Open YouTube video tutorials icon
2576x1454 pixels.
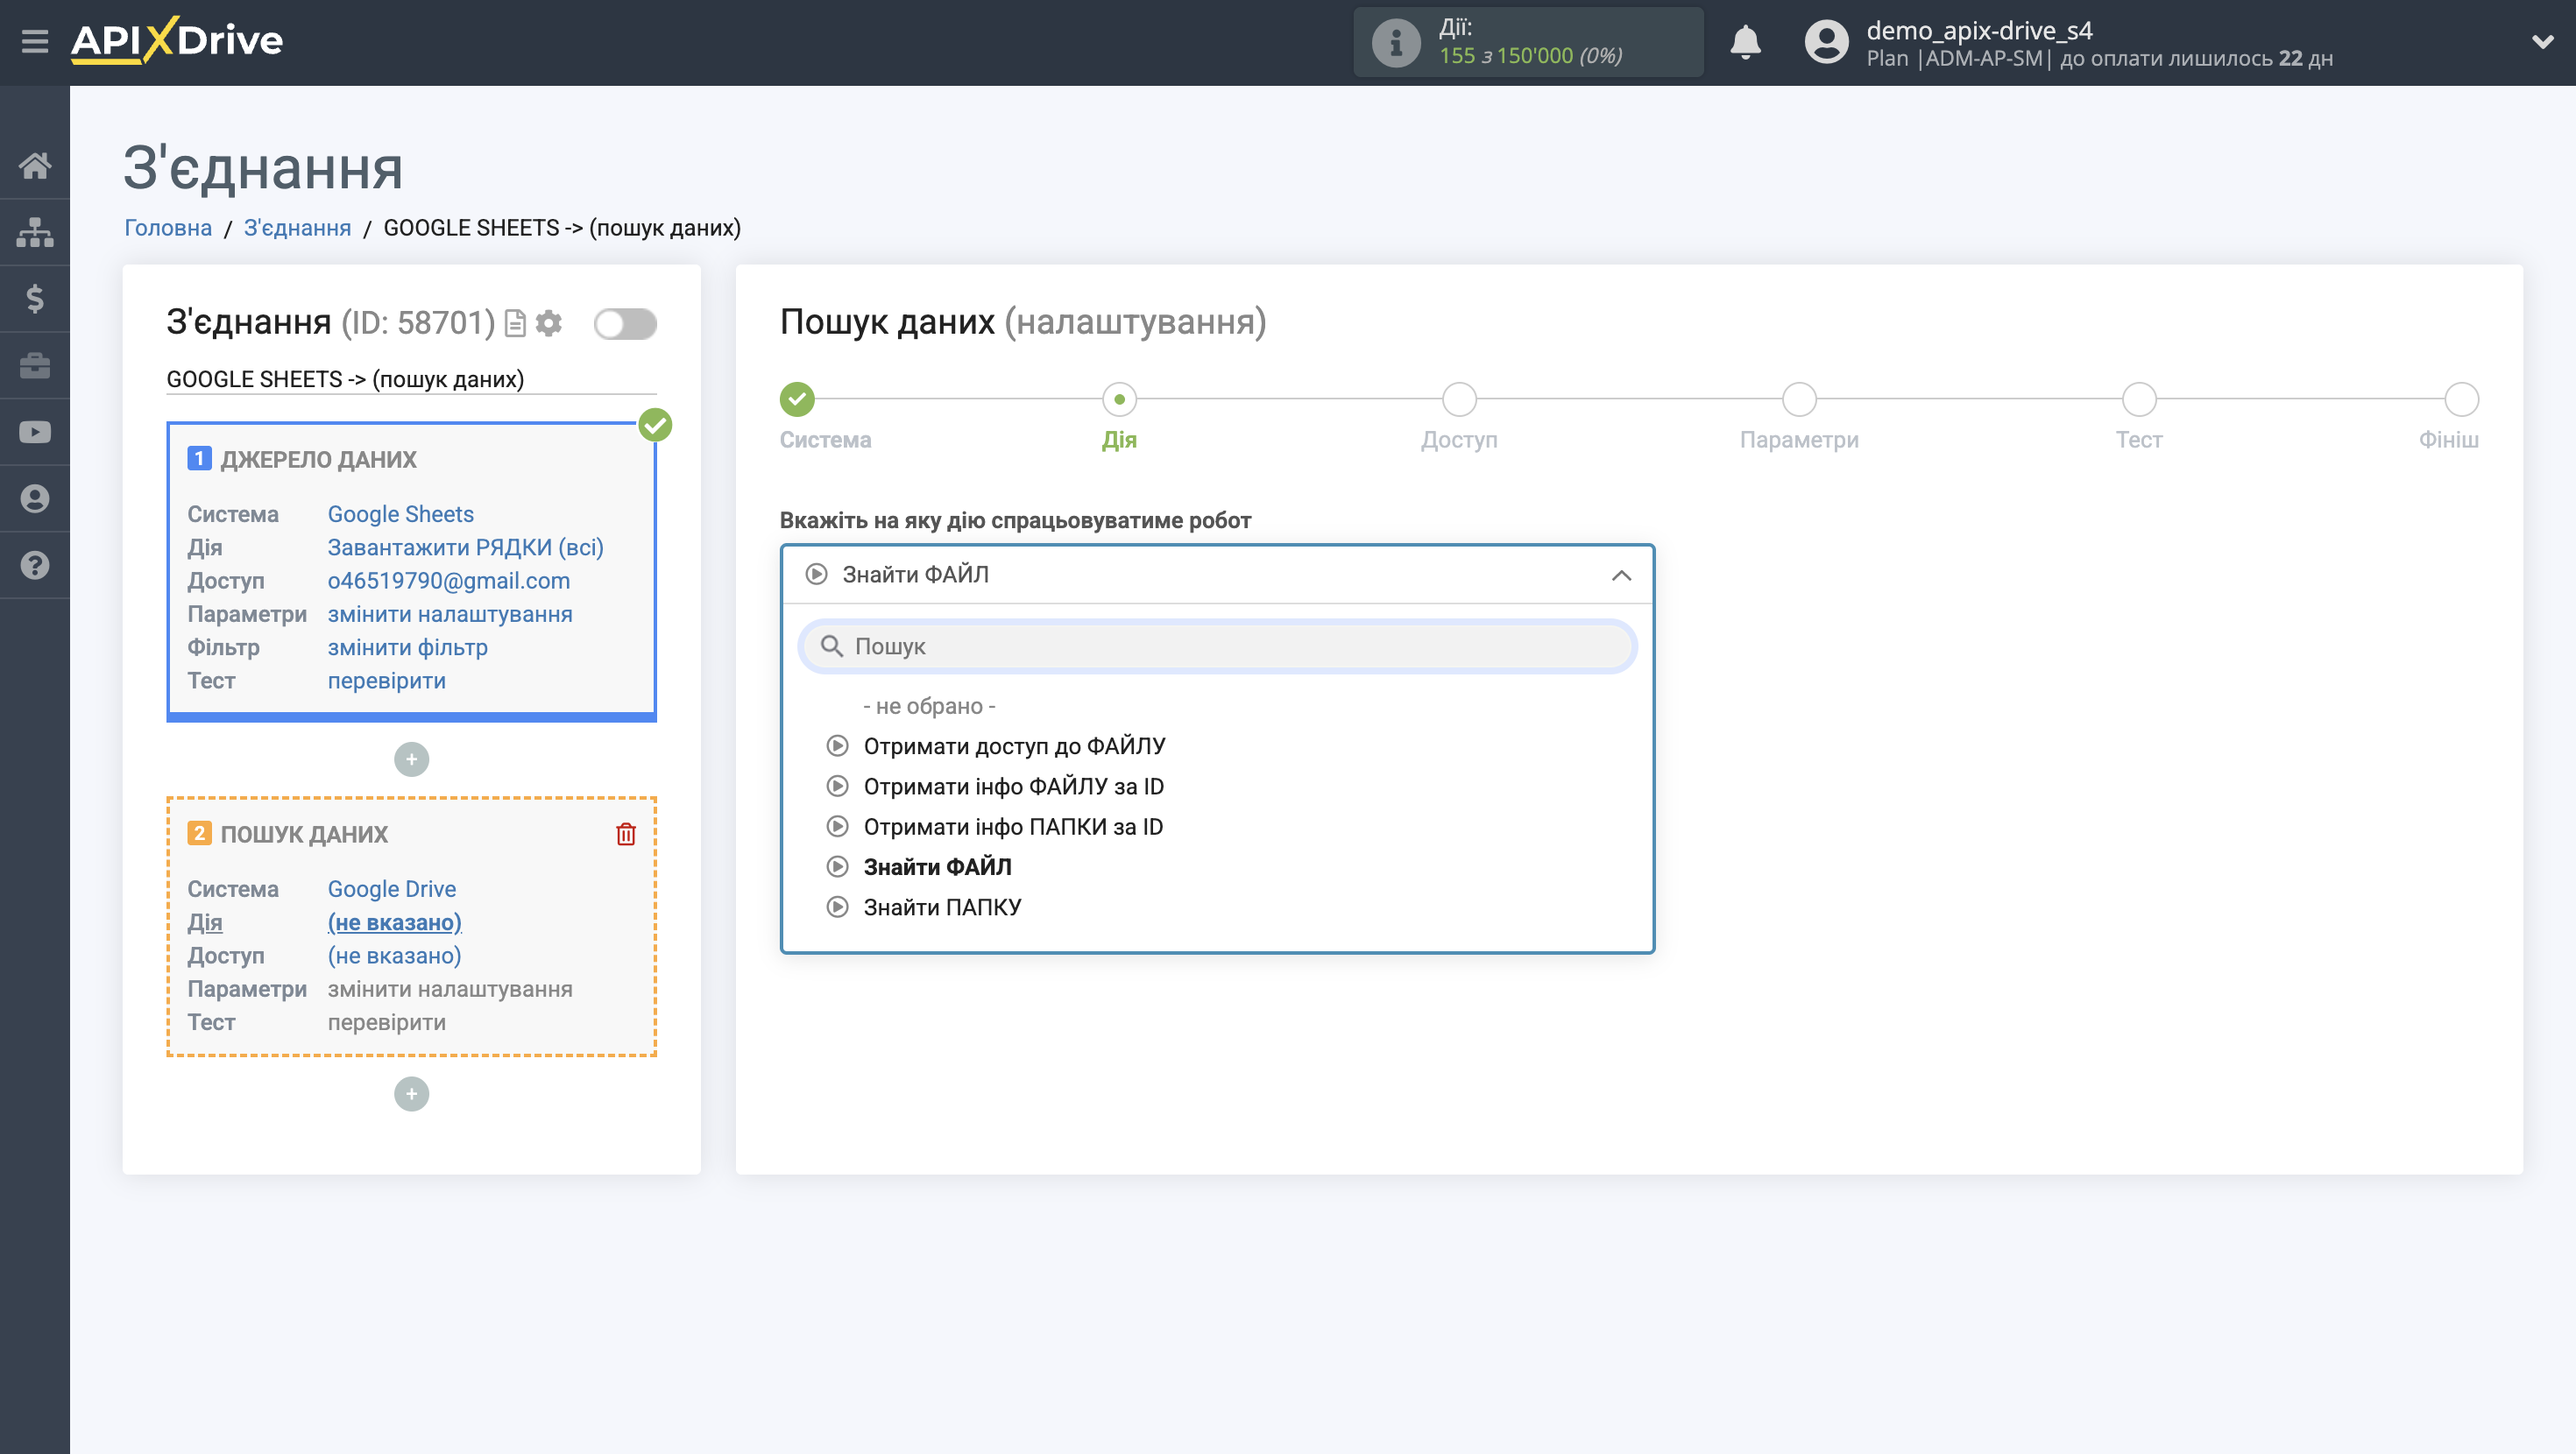coord(35,432)
